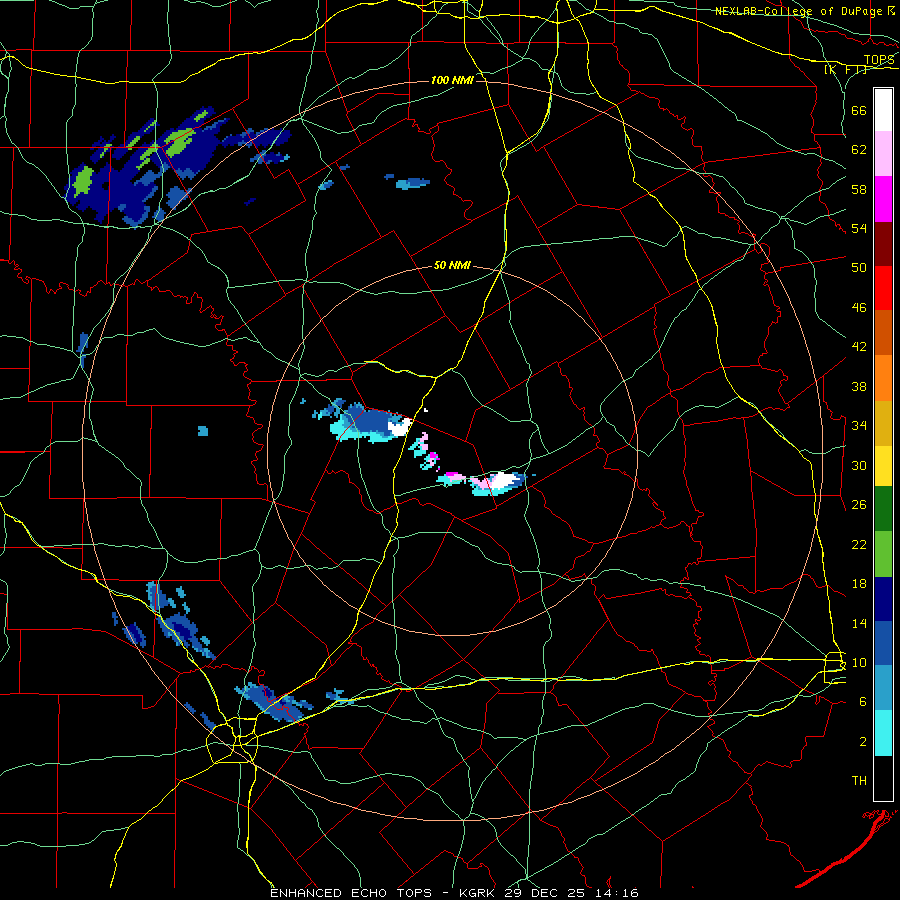Click the white echo top blob near radar center
This screenshot has width=900, height=900.
pyautogui.click(x=399, y=426)
